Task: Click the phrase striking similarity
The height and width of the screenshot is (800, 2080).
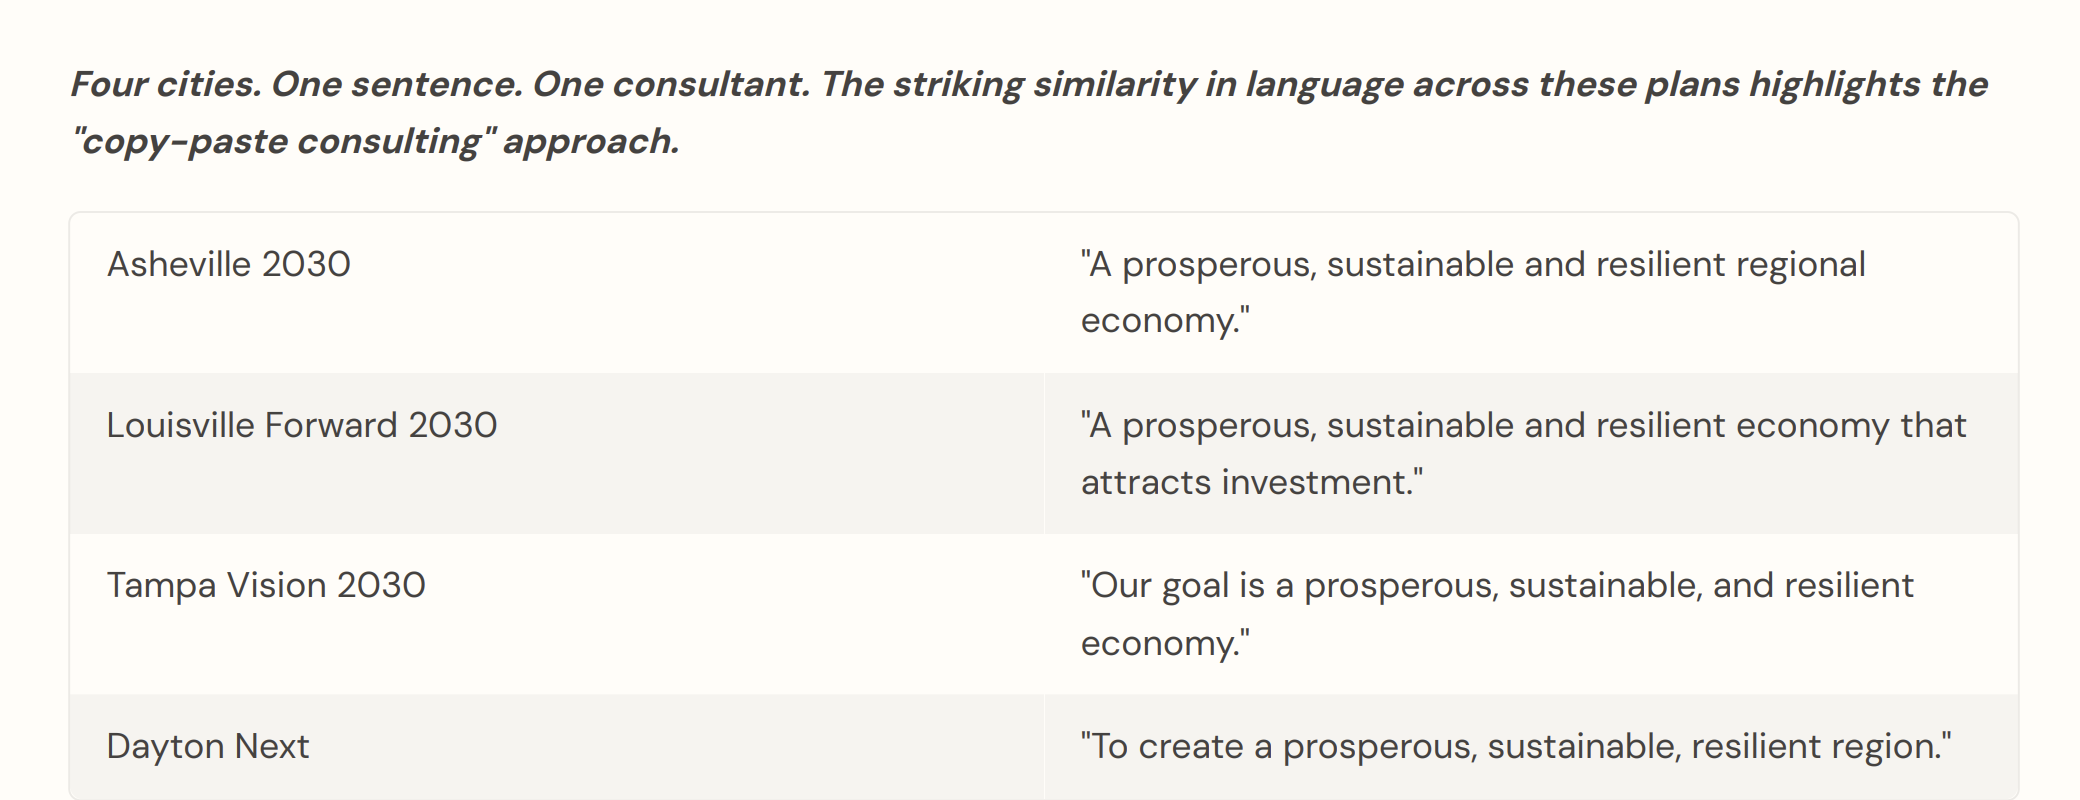Action: pyautogui.click(x=1045, y=84)
